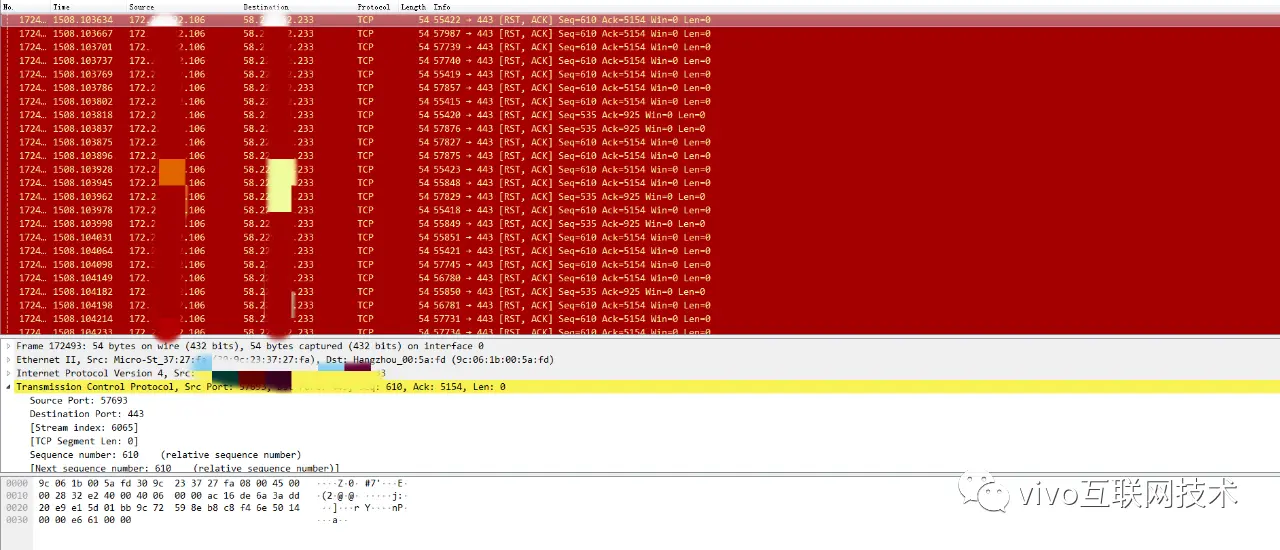This screenshot has width=1280, height=550.
Task: Select packet at time 1508.104198
Action: pos(640,305)
